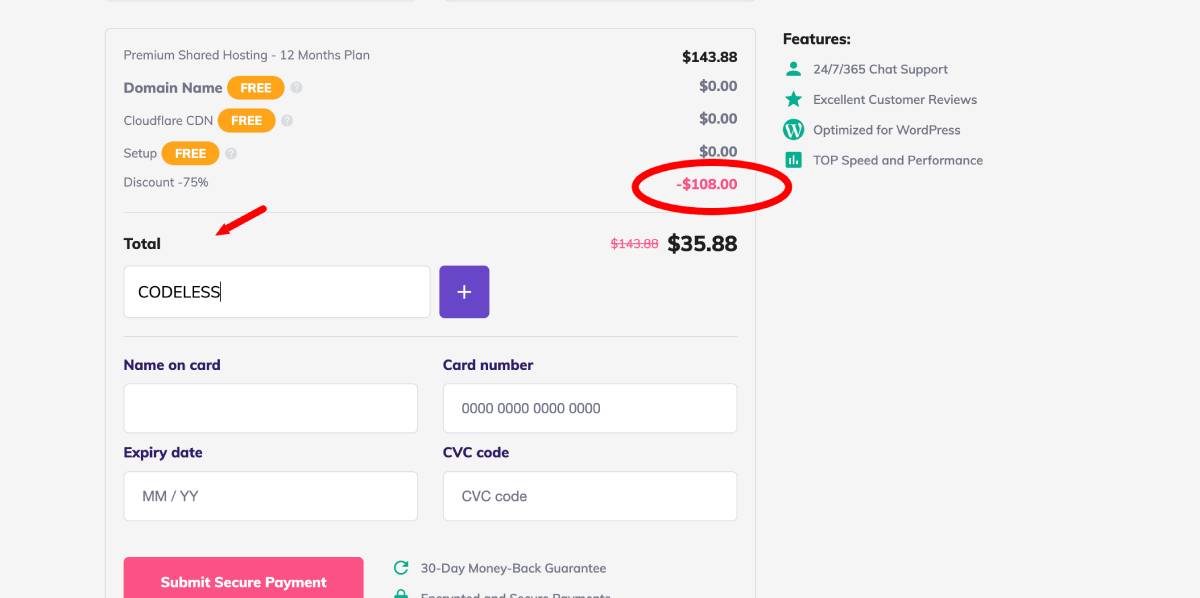This screenshot has width=1200, height=598.
Task: Click the FREE badge next to Setup
Action: (x=190, y=154)
